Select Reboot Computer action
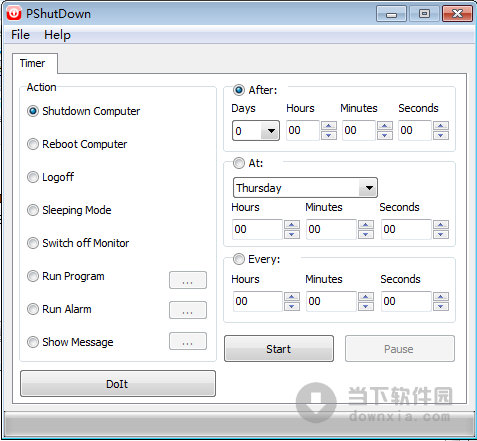 (77, 144)
